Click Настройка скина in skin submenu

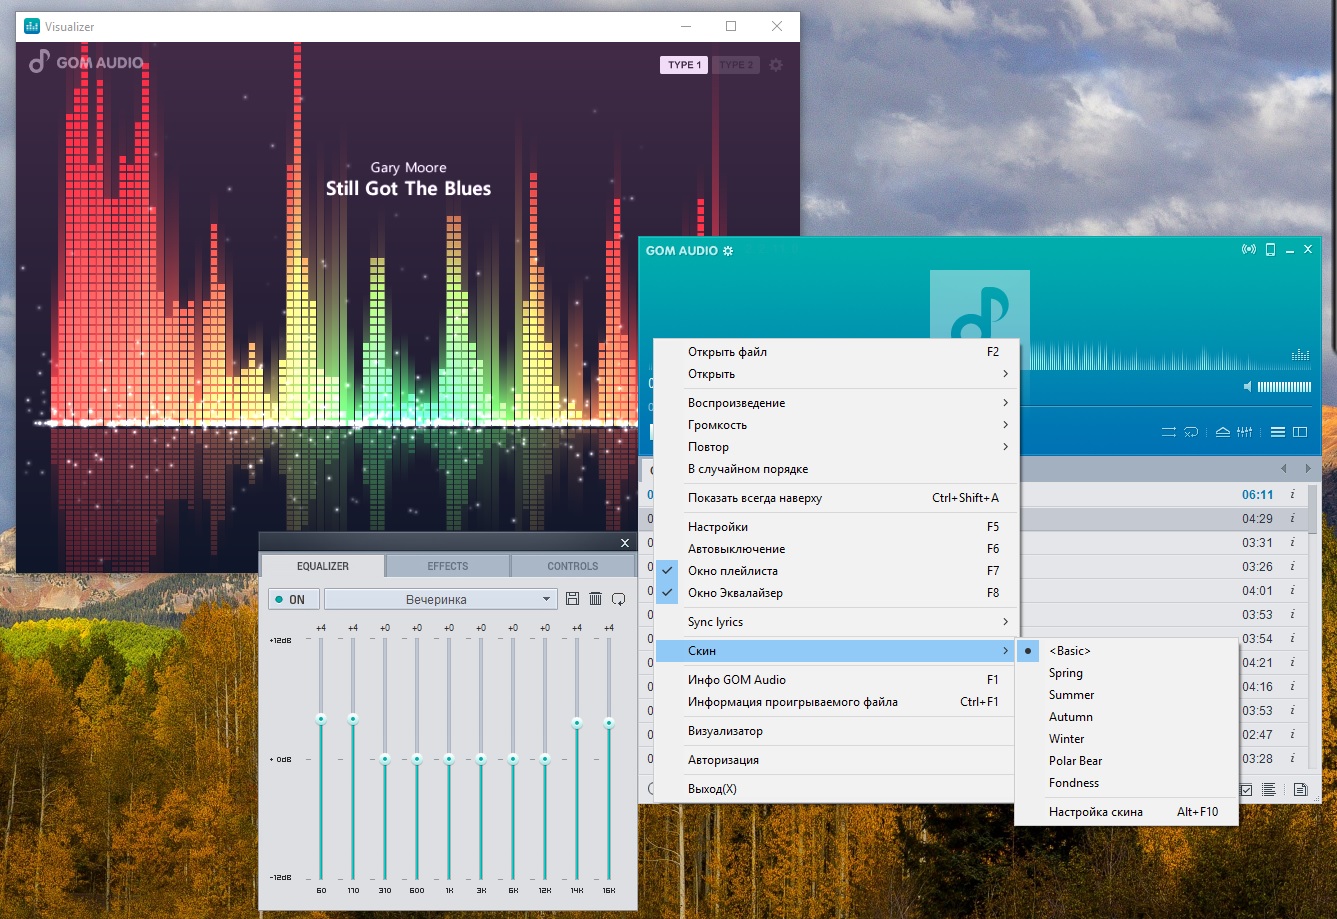point(1095,812)
